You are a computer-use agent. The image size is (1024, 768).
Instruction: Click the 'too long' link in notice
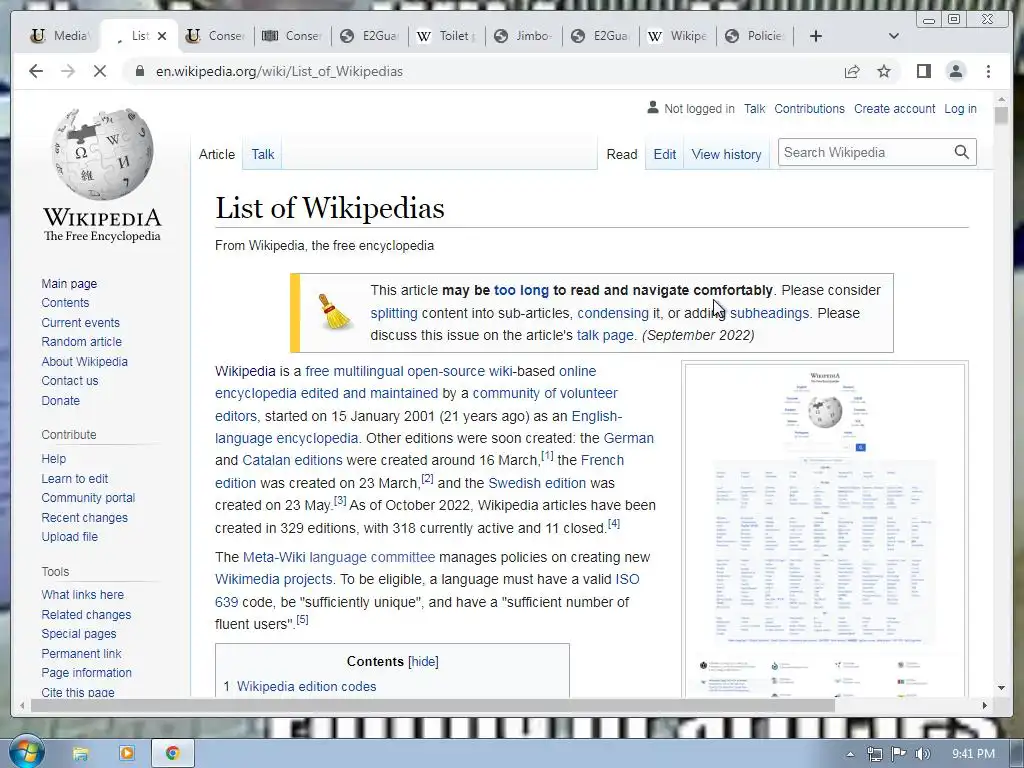521,290
